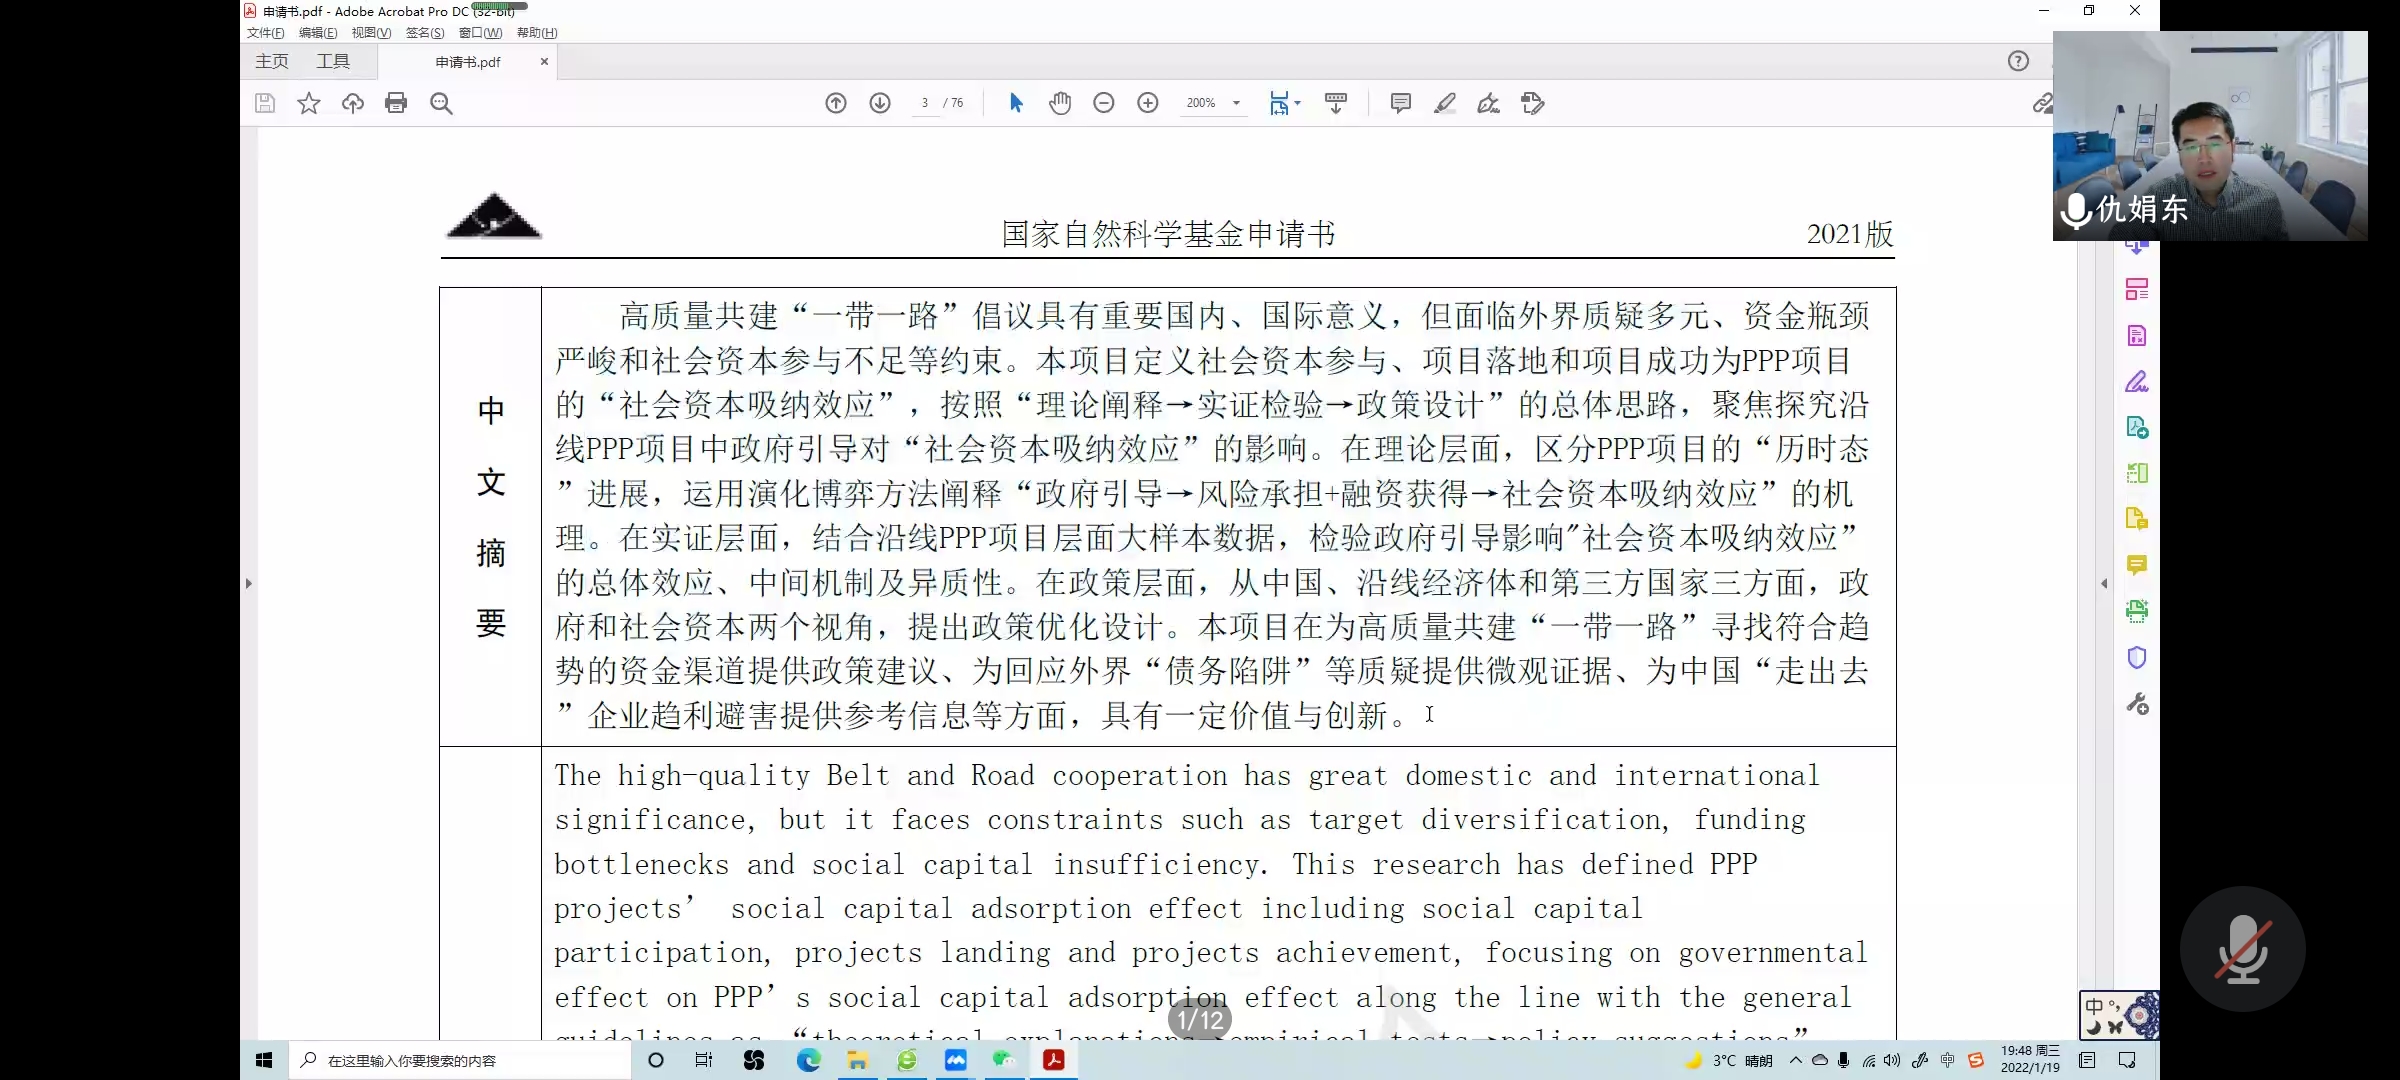This screenshot has width=2400, height=1080.
Task: Activate the selection arrow tool
Action: click(1016, 103)
